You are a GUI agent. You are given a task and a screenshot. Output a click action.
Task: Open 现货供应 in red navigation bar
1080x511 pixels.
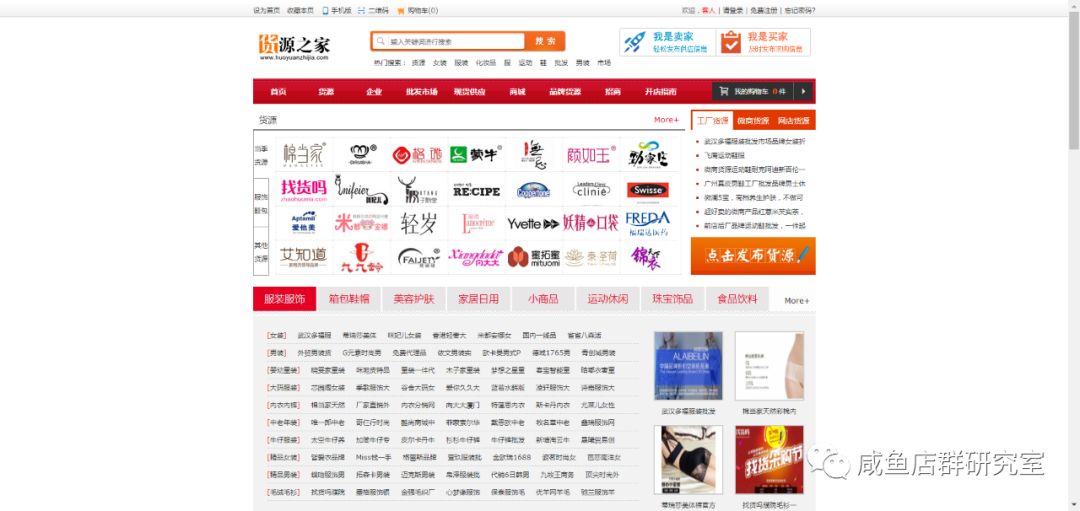pos(469,92)
